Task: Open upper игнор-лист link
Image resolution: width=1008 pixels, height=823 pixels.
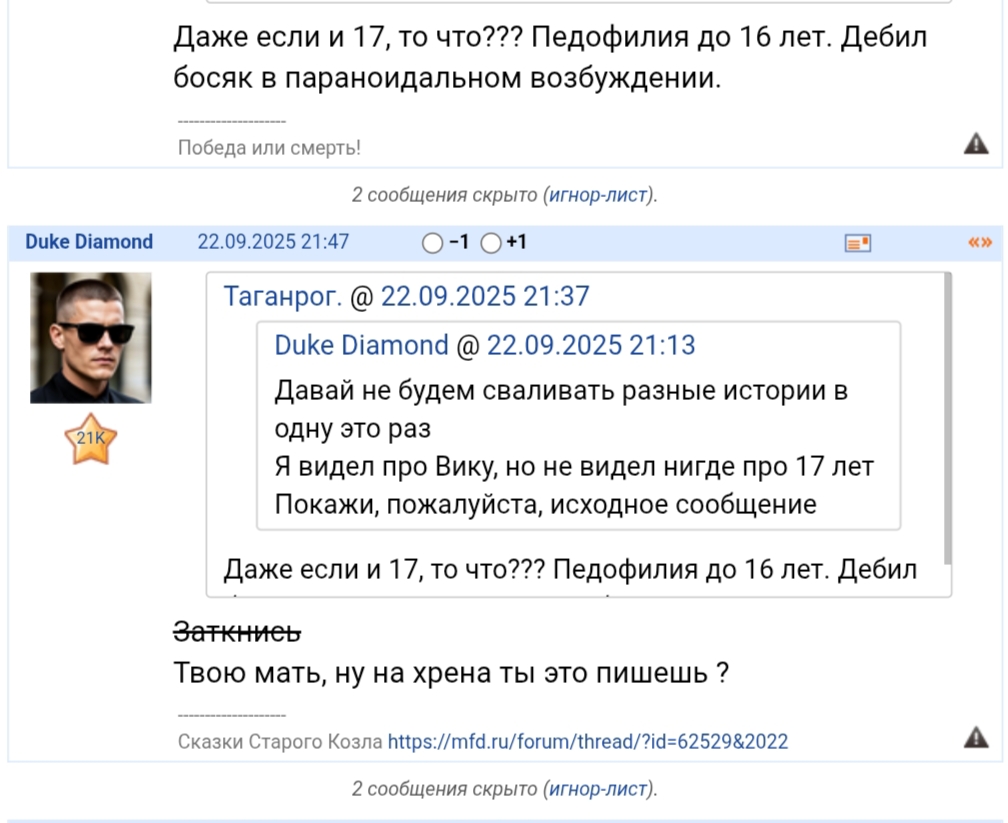Action: [598, 195]
